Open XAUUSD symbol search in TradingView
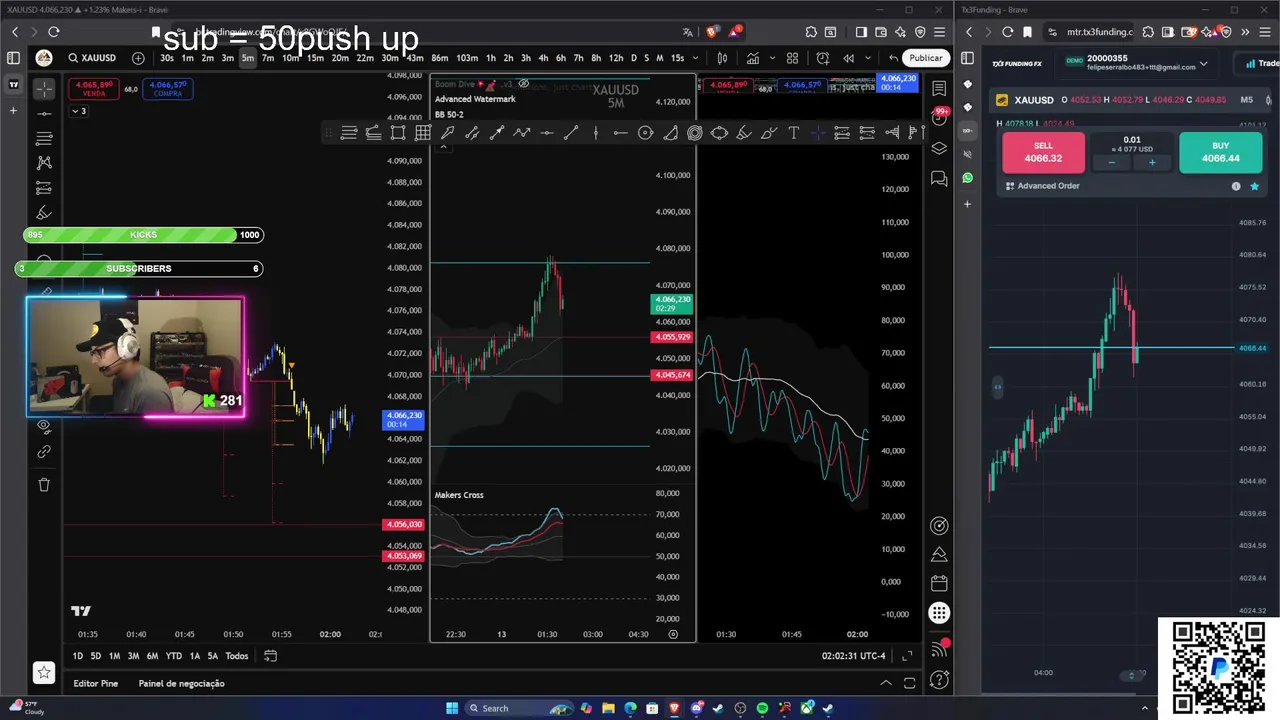Image resolution: width=1280 pixels, height=720 pixels. tap(92, 58)
